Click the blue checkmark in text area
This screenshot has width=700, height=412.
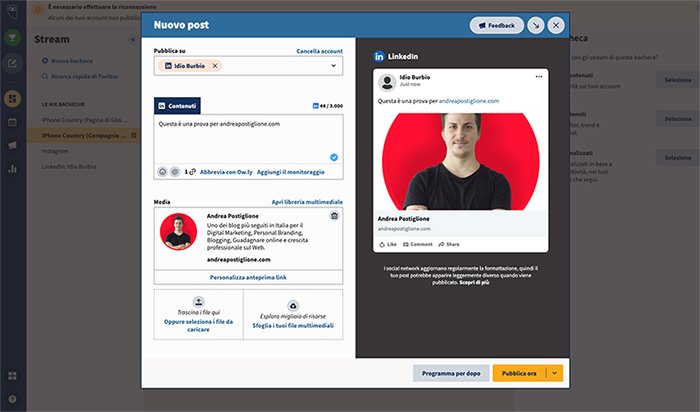(333, 157)
